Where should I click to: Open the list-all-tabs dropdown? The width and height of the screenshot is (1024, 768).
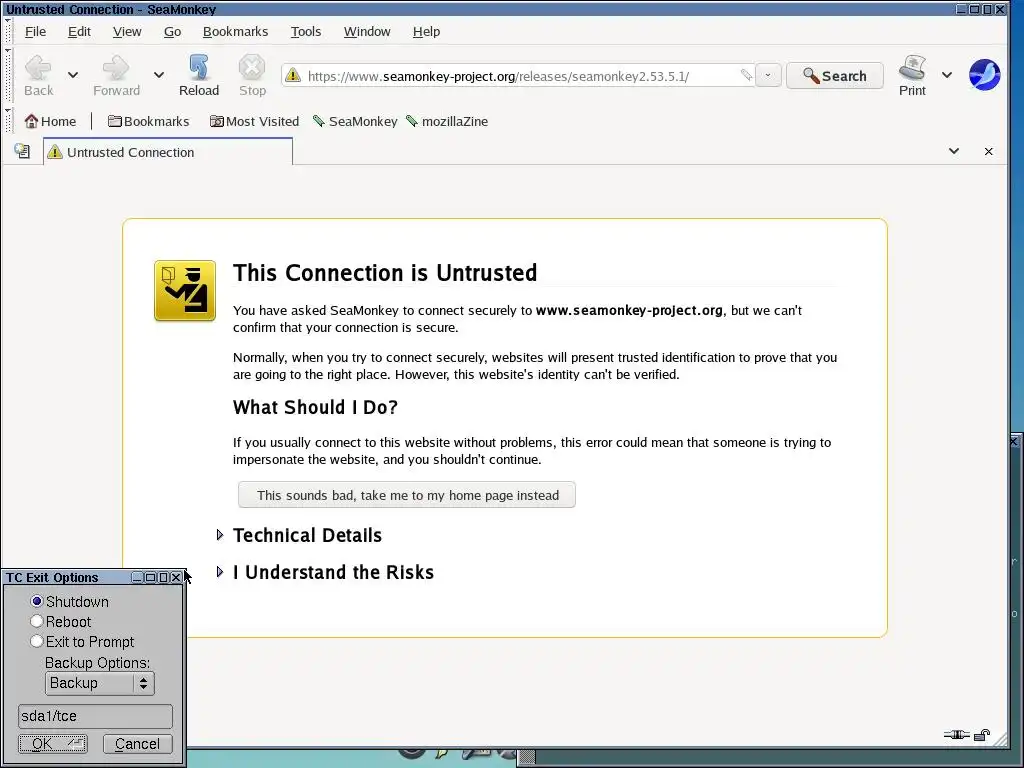pos(954,152)
